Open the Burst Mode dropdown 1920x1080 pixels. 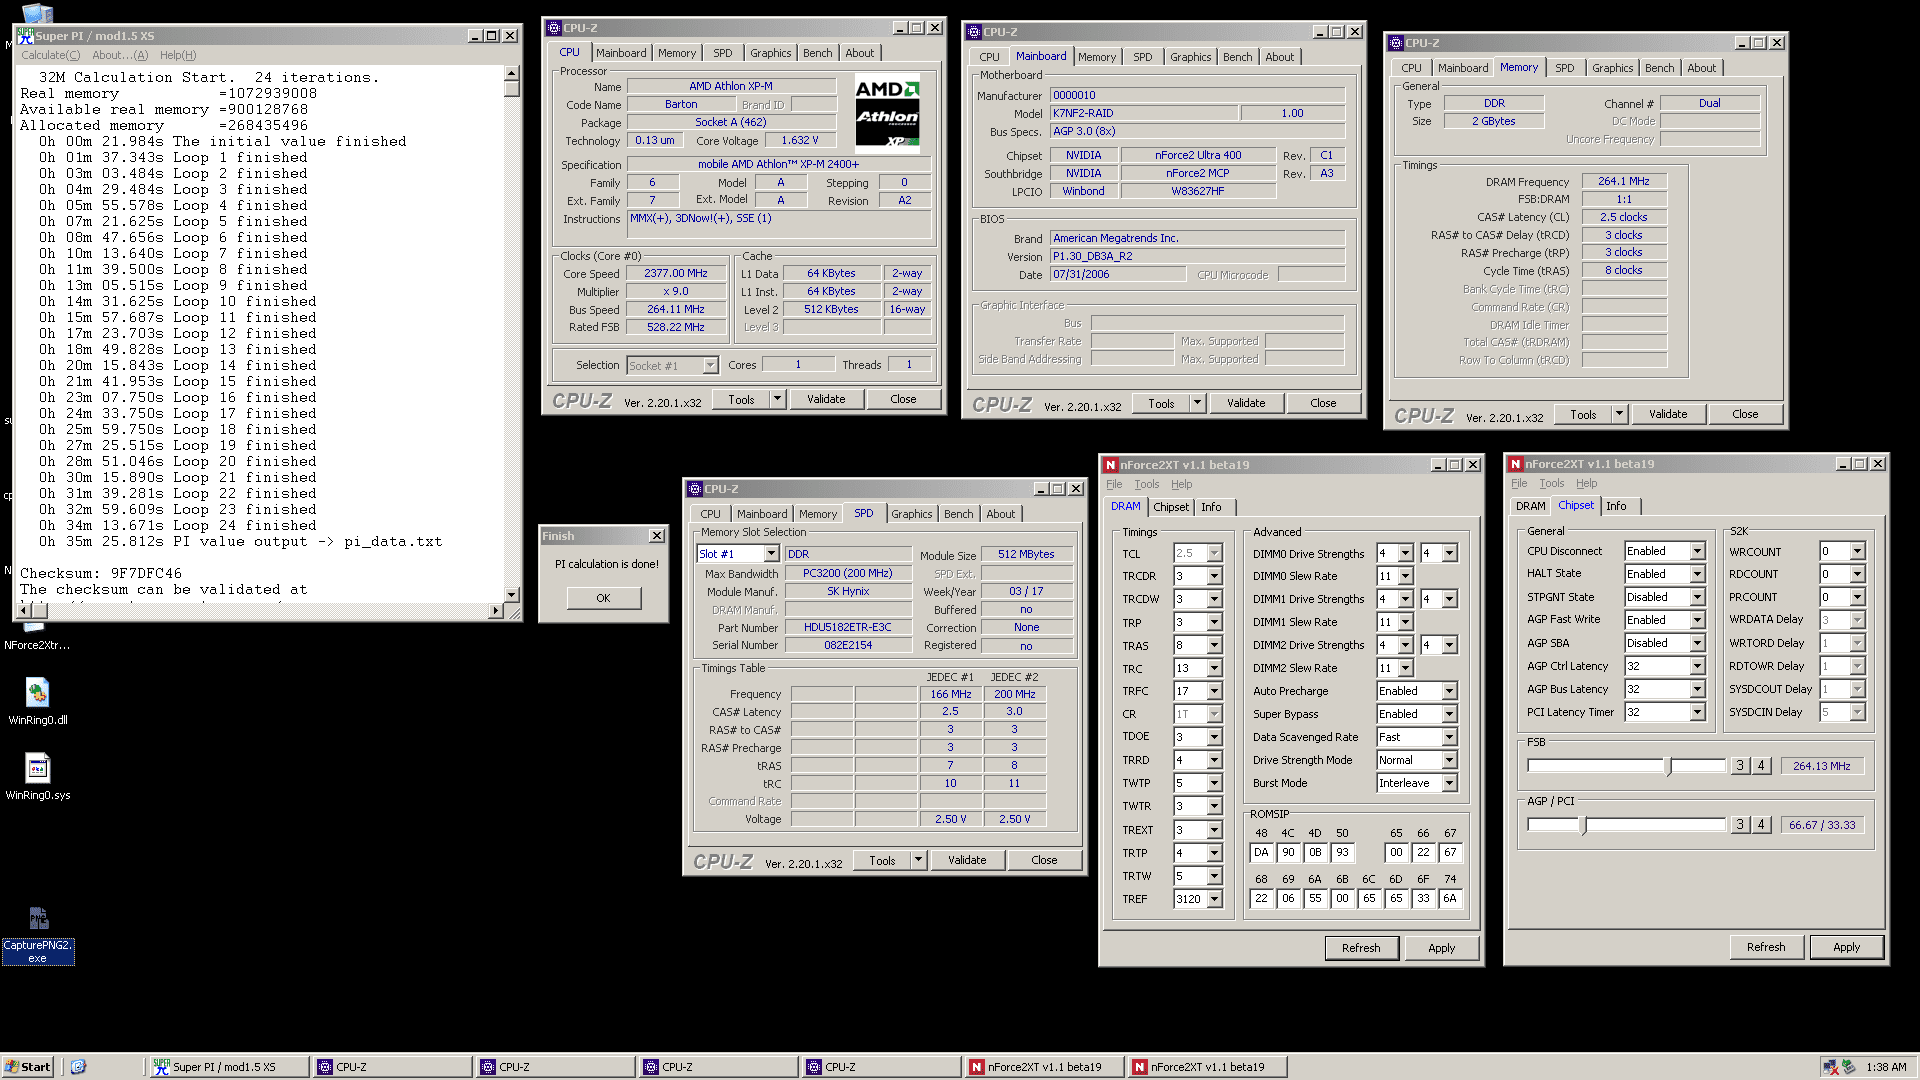[x=1449, y=783]
